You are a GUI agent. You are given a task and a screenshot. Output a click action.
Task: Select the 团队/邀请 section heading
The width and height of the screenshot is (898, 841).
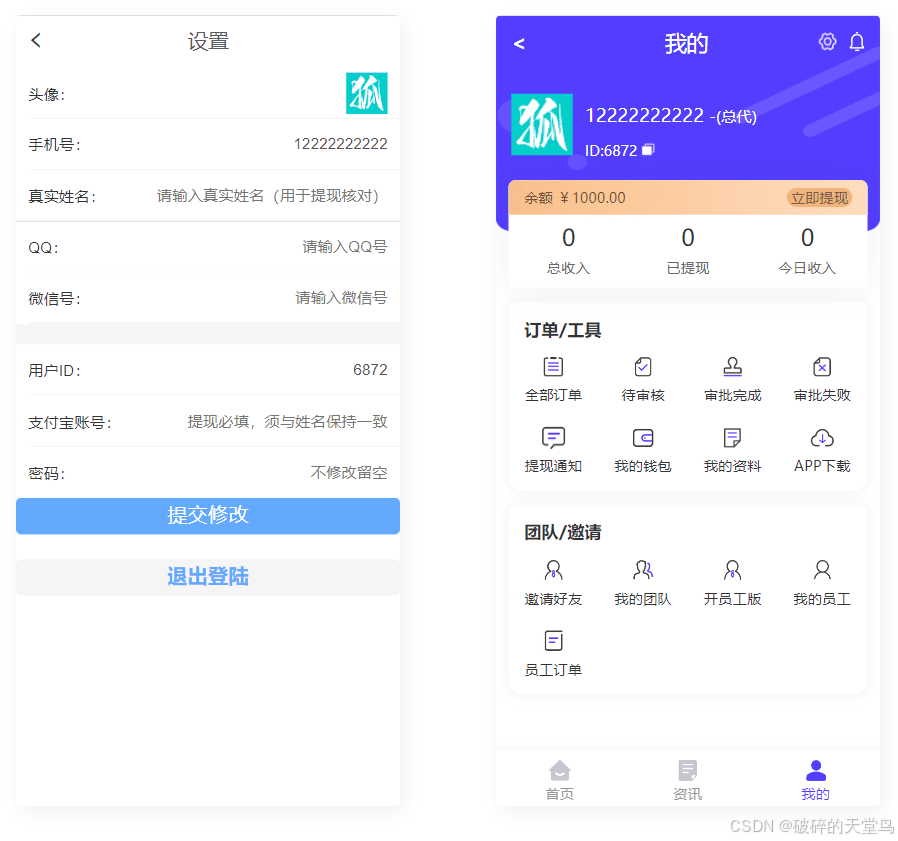tap(562, 532)
